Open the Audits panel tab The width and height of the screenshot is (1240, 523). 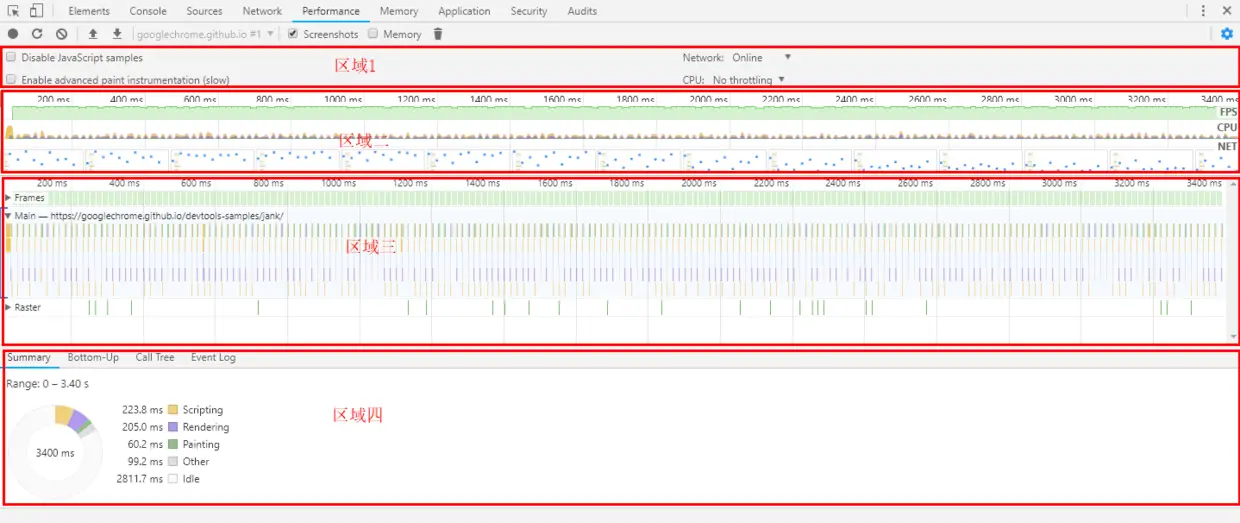pyautogui.click(x=582, y=11)
